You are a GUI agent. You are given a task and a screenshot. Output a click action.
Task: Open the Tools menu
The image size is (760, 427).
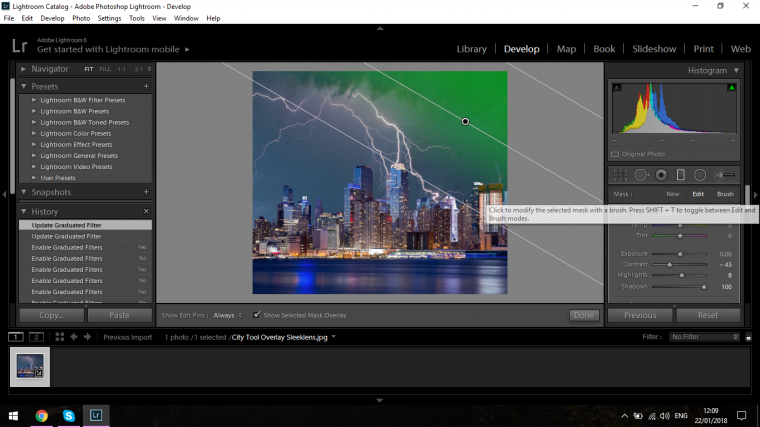click(137, 18)
